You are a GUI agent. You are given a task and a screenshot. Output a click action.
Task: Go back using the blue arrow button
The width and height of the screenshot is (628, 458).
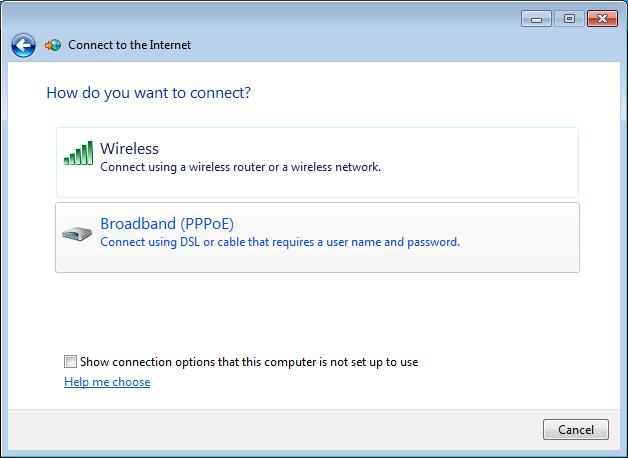point(23,45)
